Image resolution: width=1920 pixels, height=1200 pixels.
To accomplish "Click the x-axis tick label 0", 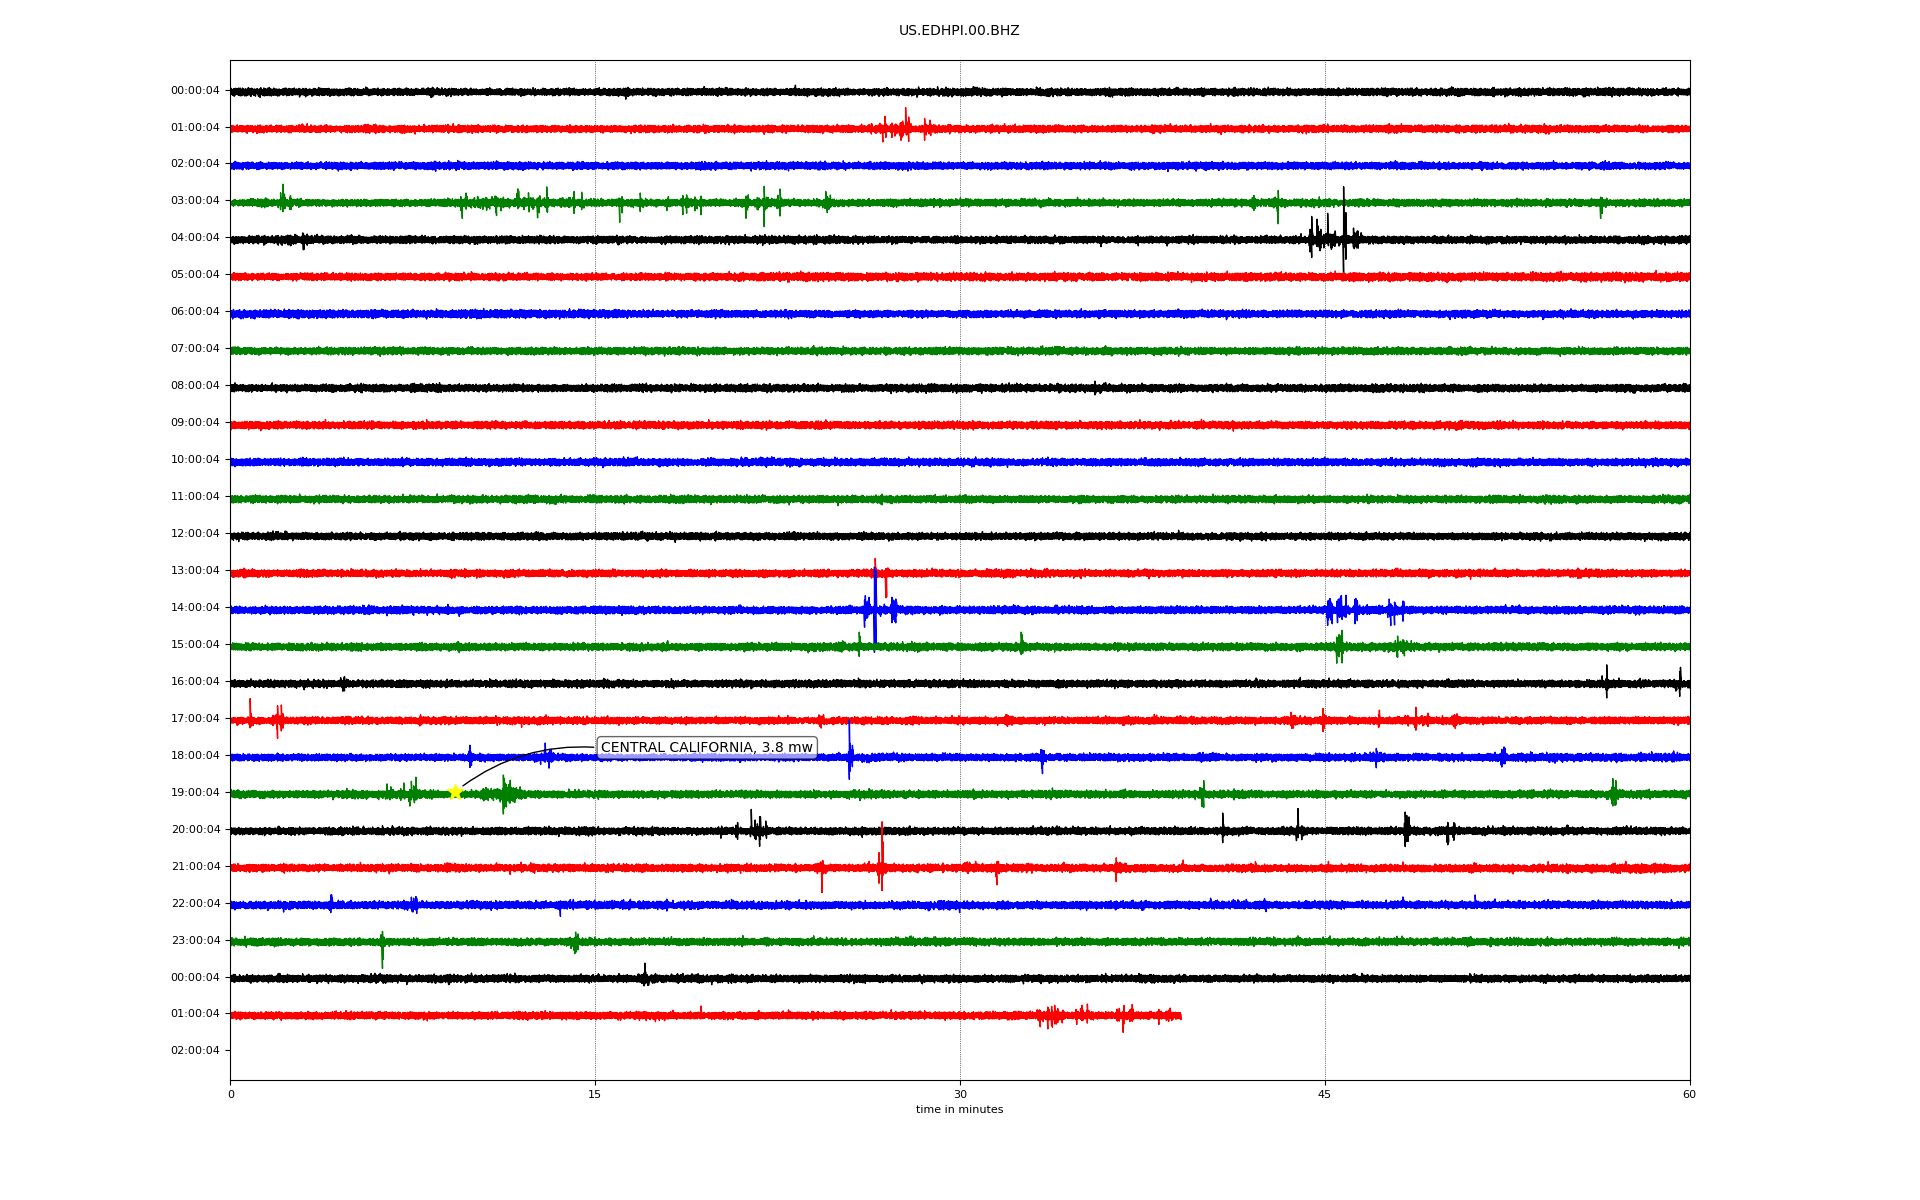I will (231, 1095).
